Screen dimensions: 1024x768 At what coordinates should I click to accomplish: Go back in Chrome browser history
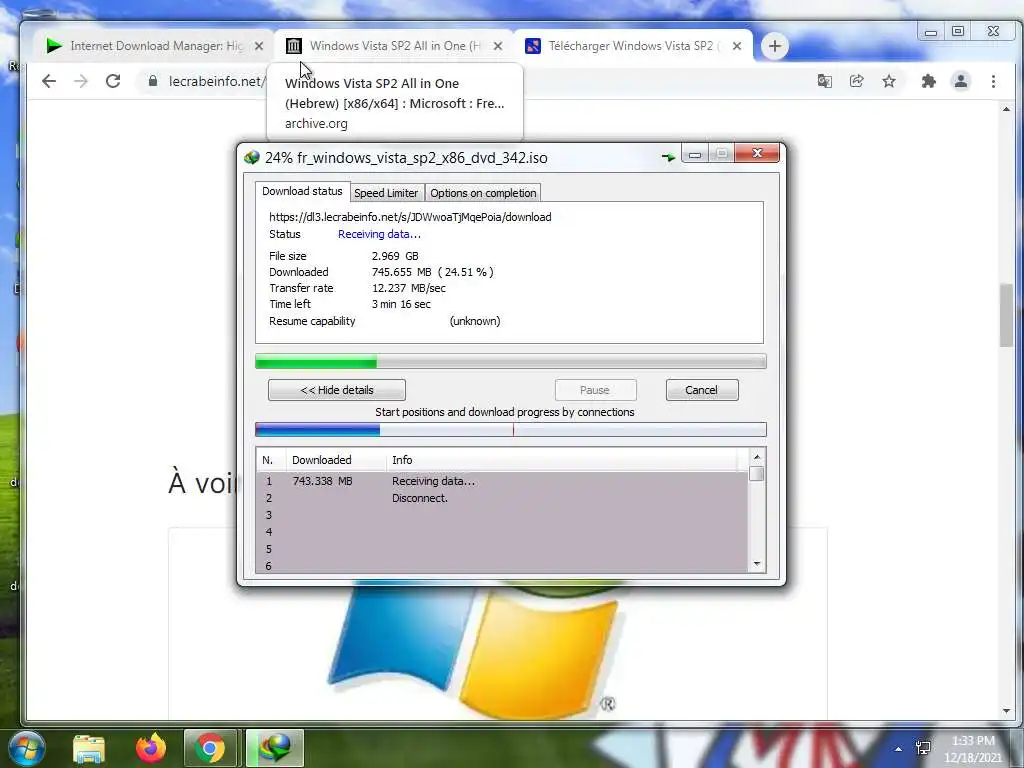pyautogui.click(x=49, y=81)
